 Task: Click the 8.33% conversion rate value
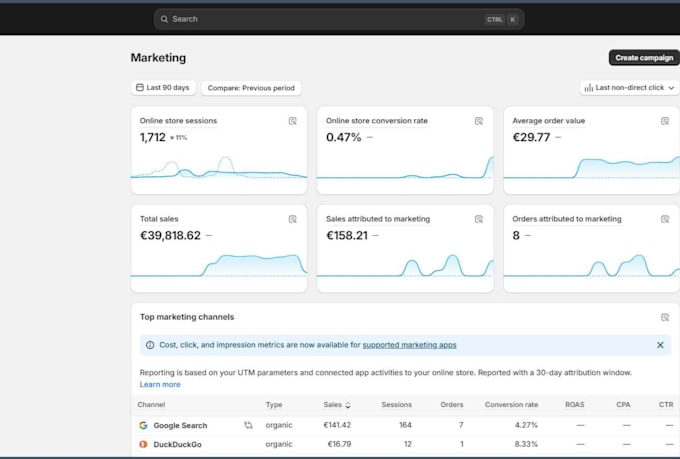pyautogui.click(x=526, y=444)
